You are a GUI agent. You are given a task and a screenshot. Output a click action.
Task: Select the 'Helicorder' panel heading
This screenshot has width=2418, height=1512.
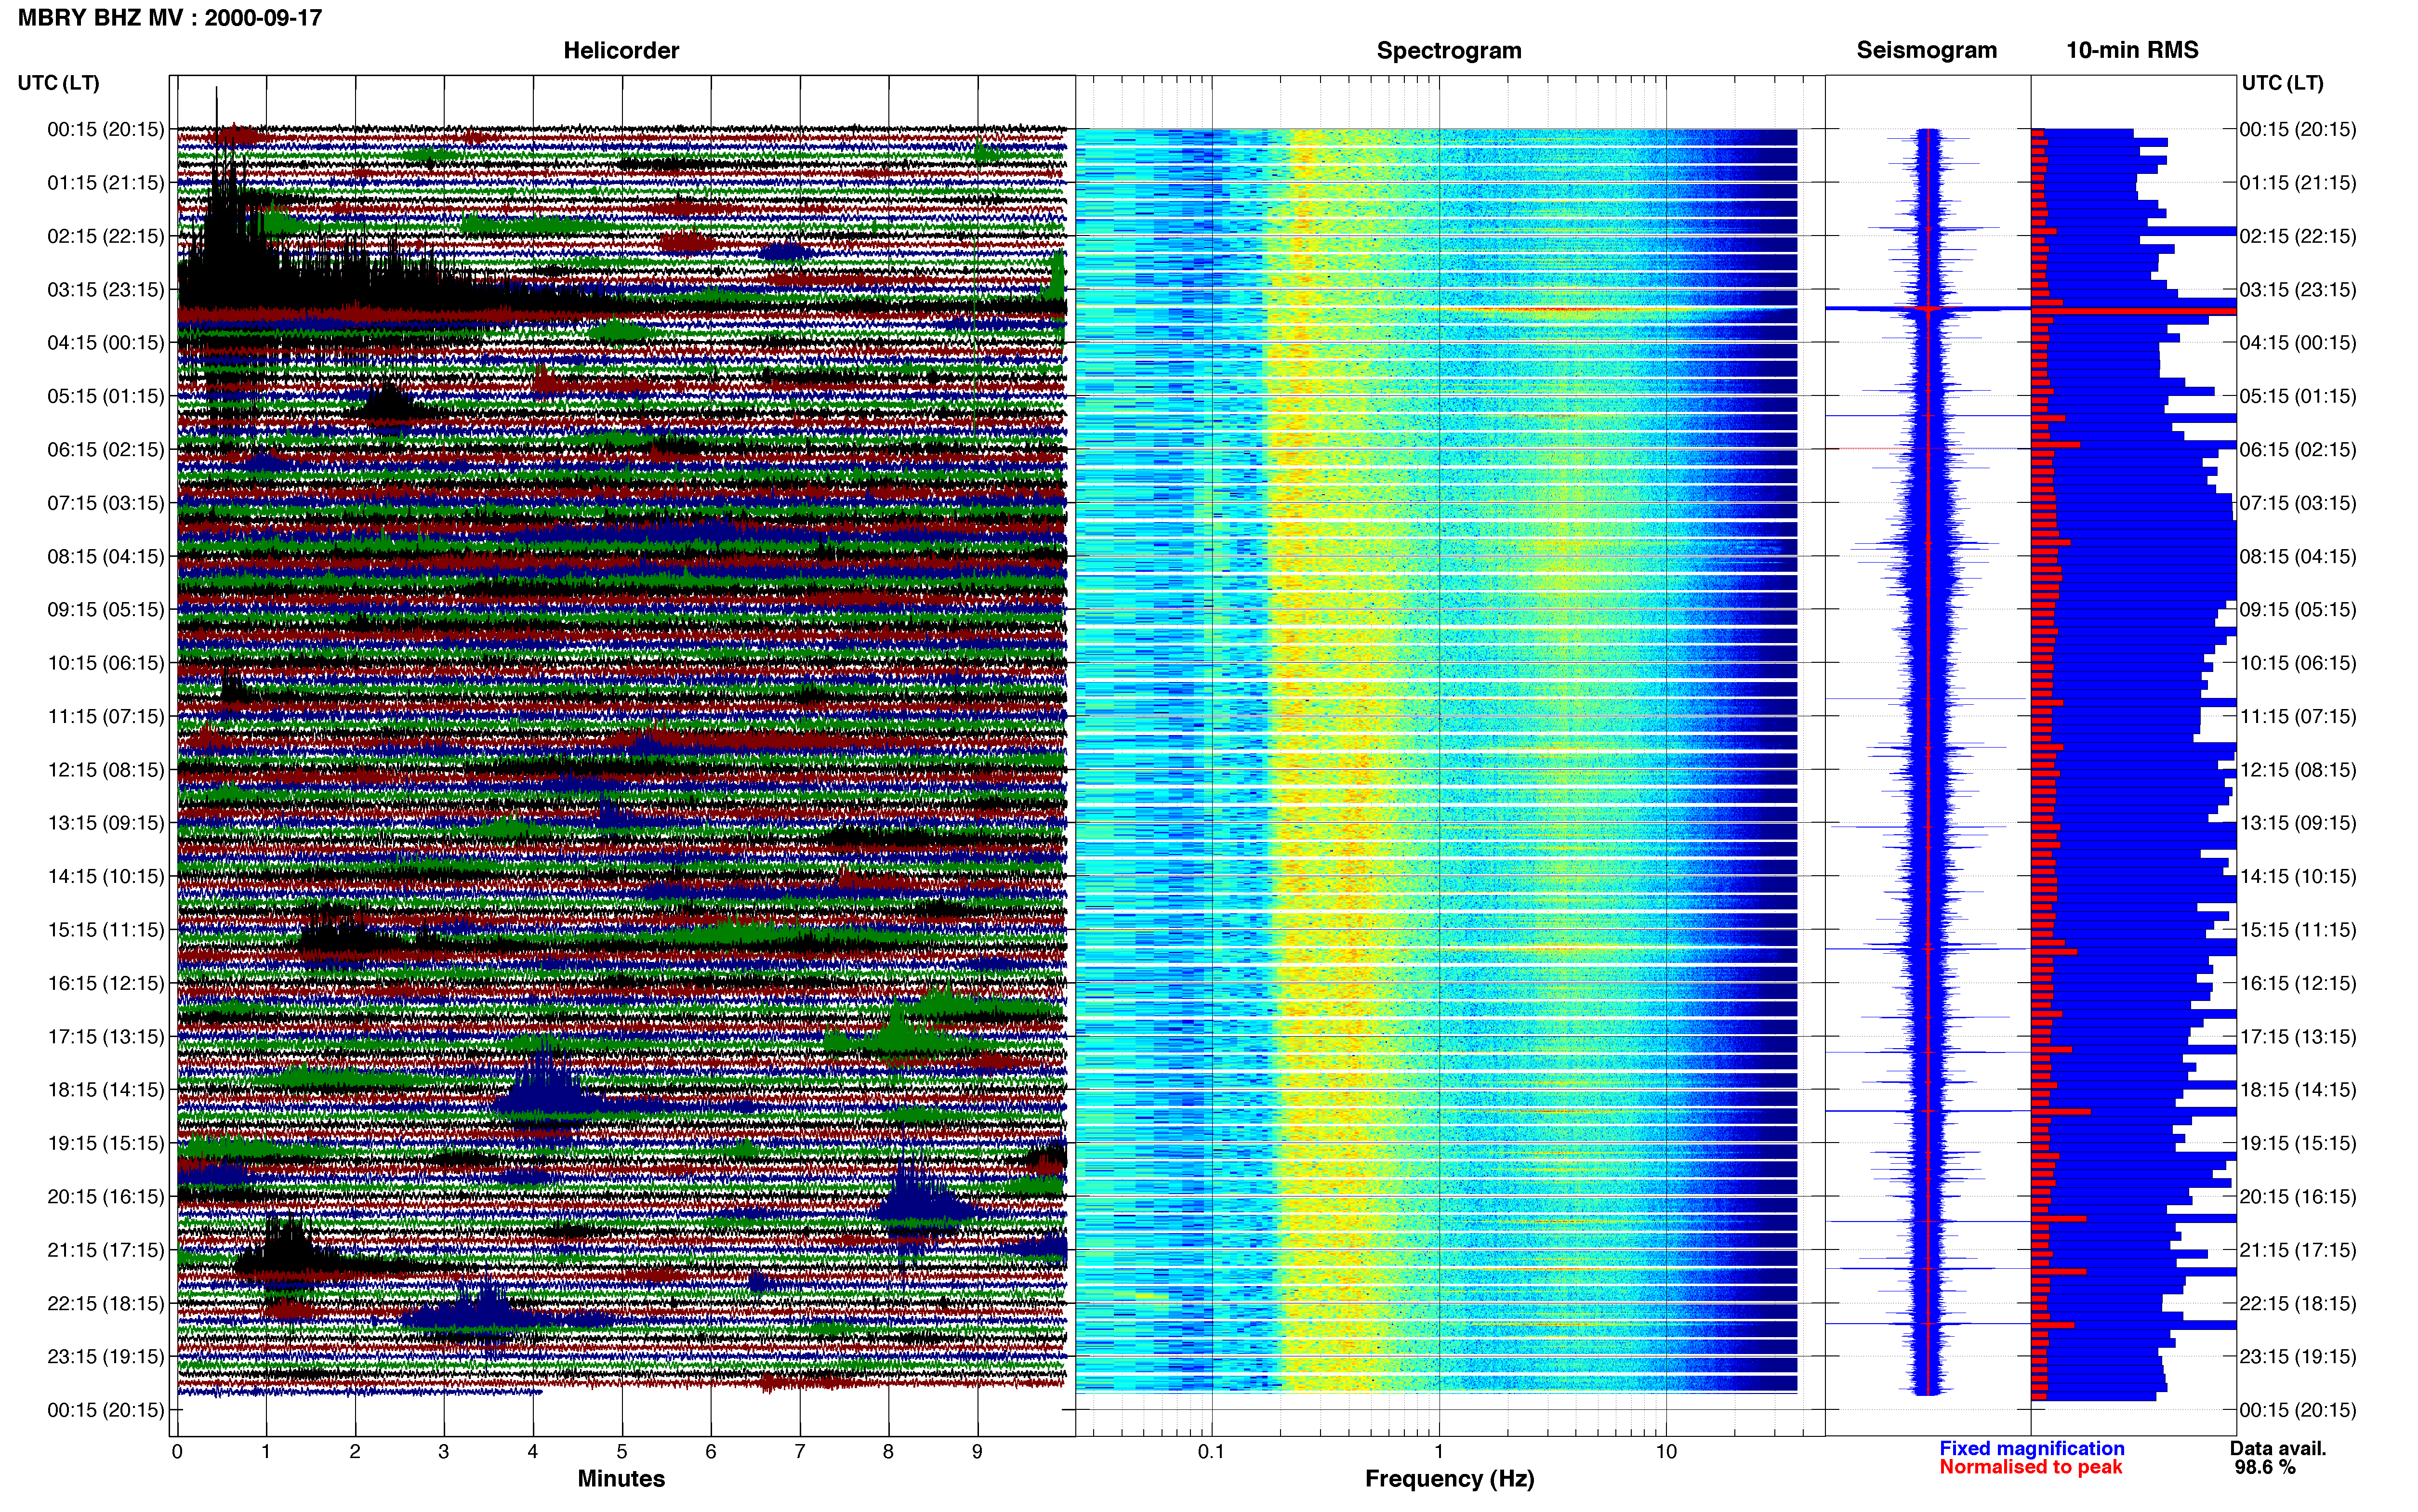621,50
